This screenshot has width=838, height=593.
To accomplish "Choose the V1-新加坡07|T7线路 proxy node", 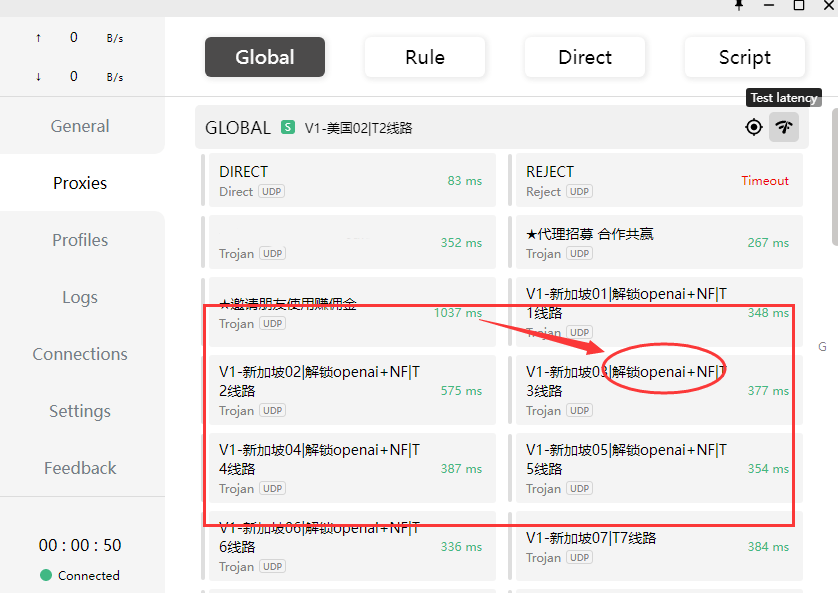I will tap(656, 547).
